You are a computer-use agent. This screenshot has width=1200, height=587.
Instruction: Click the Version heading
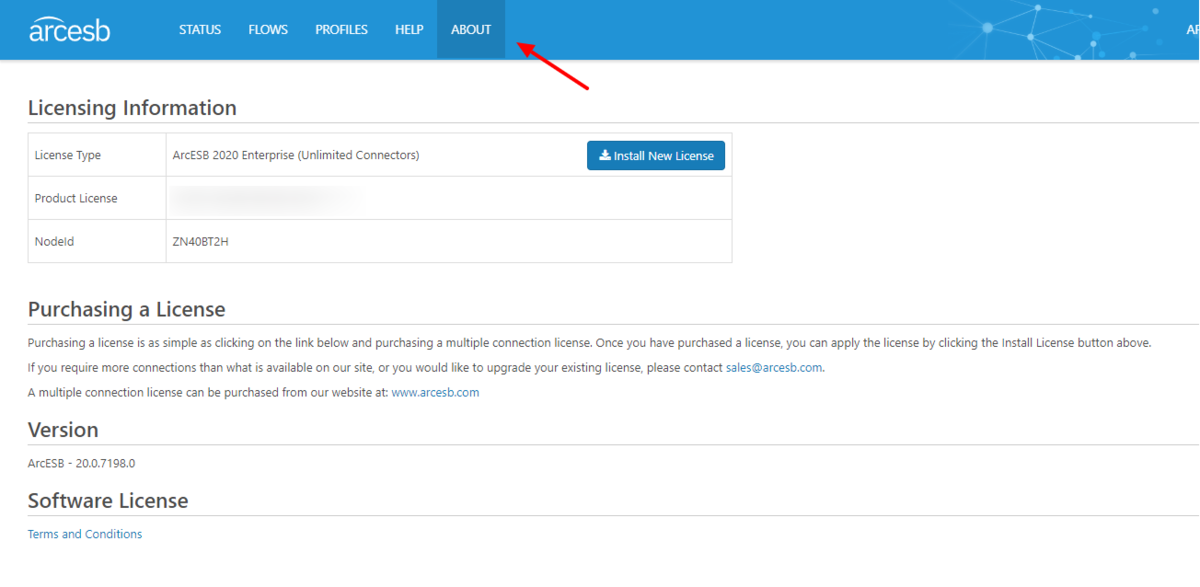click(x=63, y=430)
